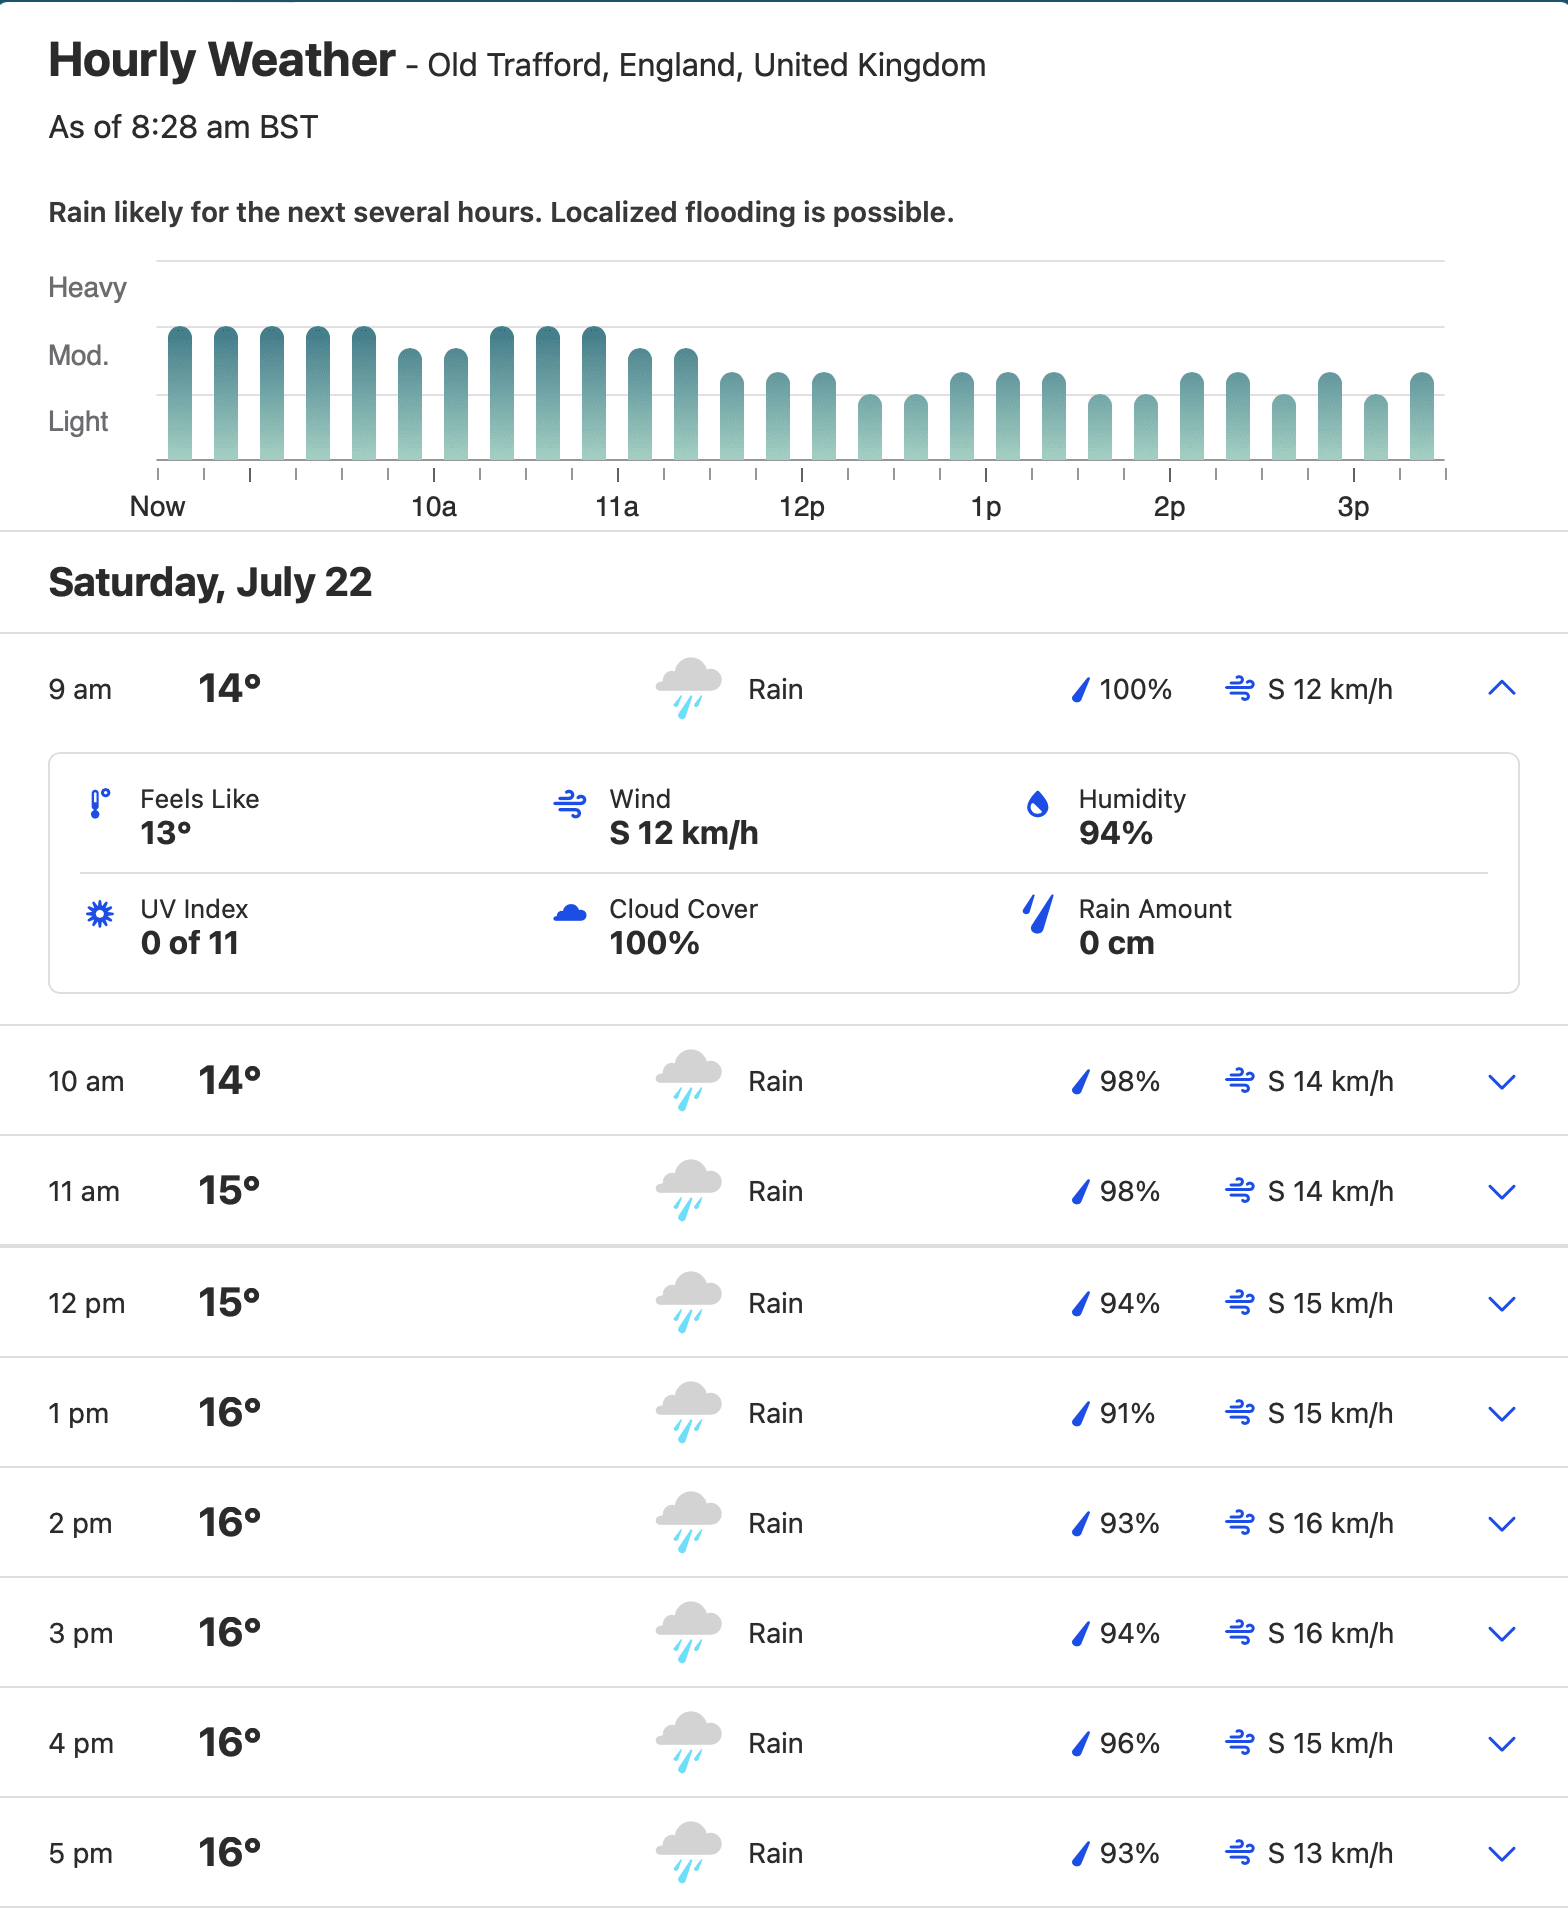Screen dimensions: 1568x1920
Task: Click the 15° temperature at 12 pm
Action: point(229,1302)
